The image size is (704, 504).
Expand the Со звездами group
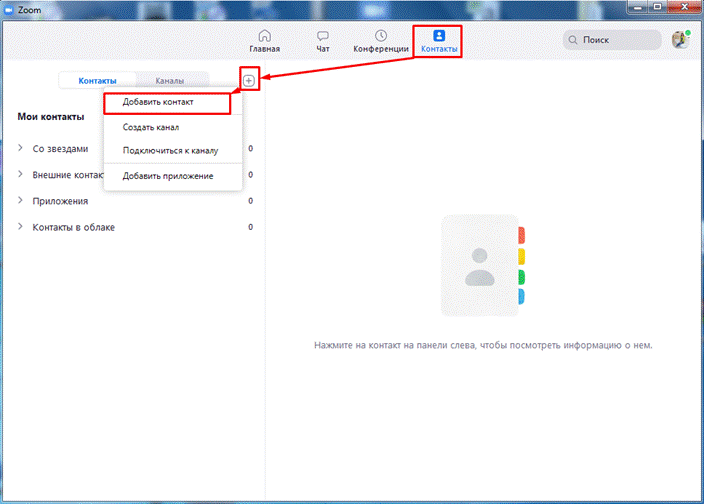[21, 149]
